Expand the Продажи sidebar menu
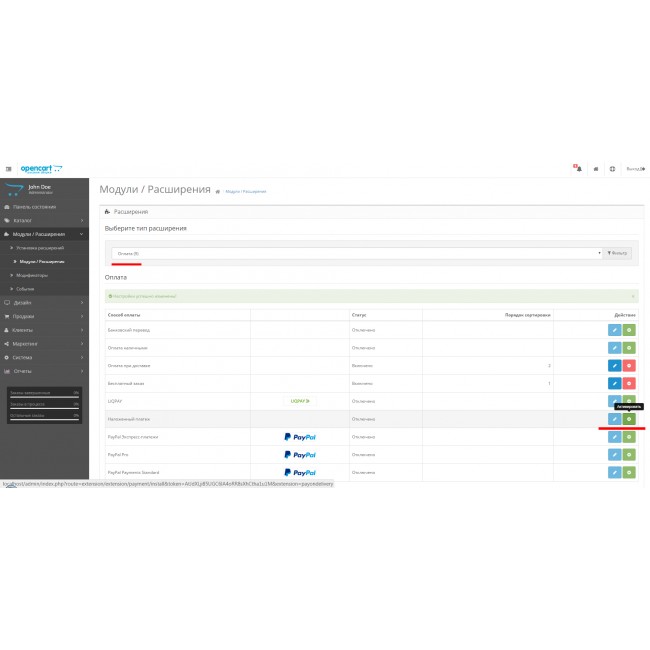The height and width of the screenshot is (650, 650). 45,315
